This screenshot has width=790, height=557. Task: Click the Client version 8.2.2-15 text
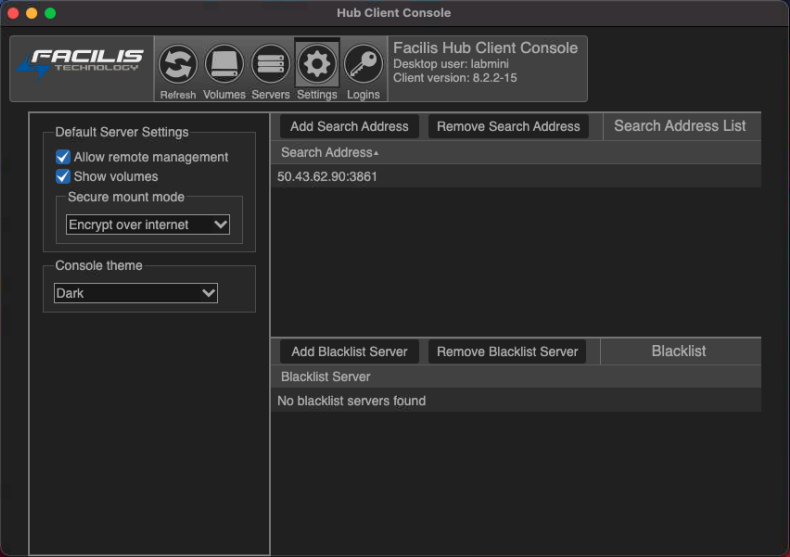(455, 78)
